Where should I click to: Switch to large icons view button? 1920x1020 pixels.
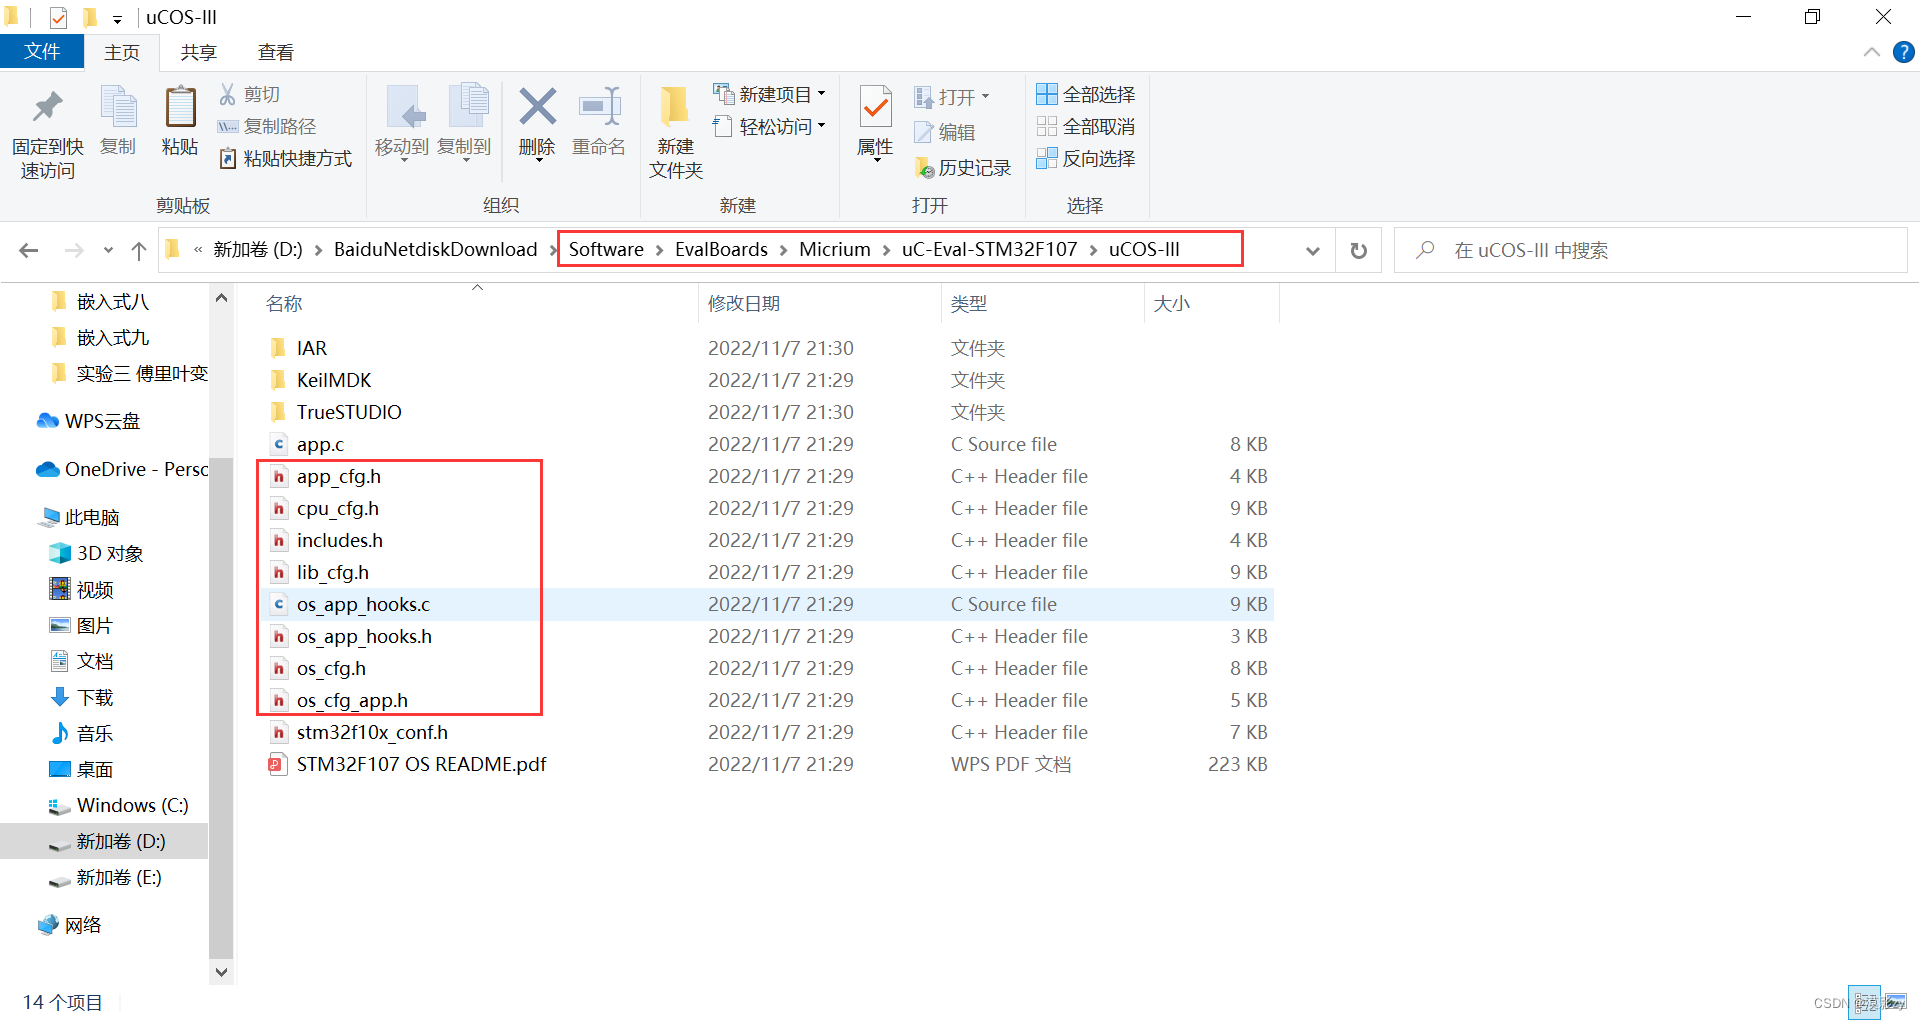coord(1895,1002)
